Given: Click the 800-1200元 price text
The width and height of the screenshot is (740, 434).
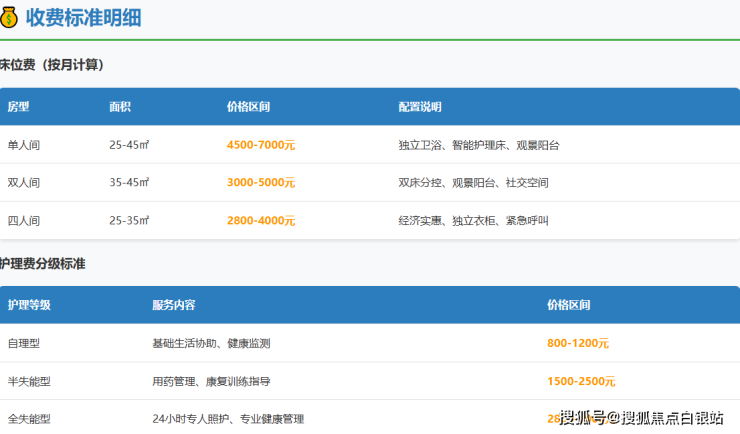Looking at the screenshot, I should coord(578,343).
